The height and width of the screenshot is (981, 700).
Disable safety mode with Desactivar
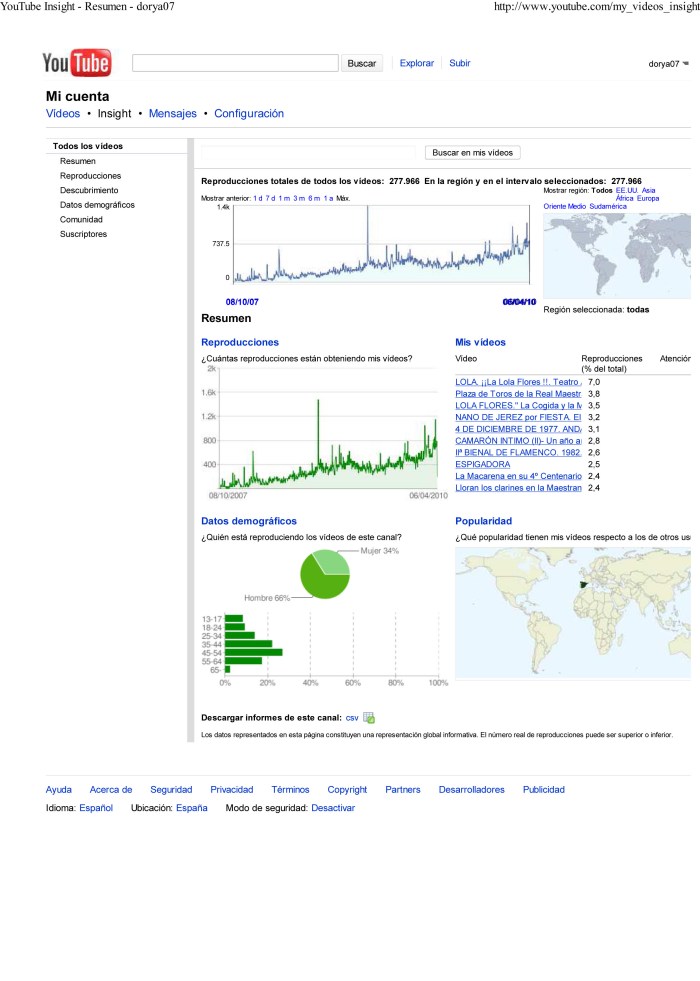pos(333,807)
